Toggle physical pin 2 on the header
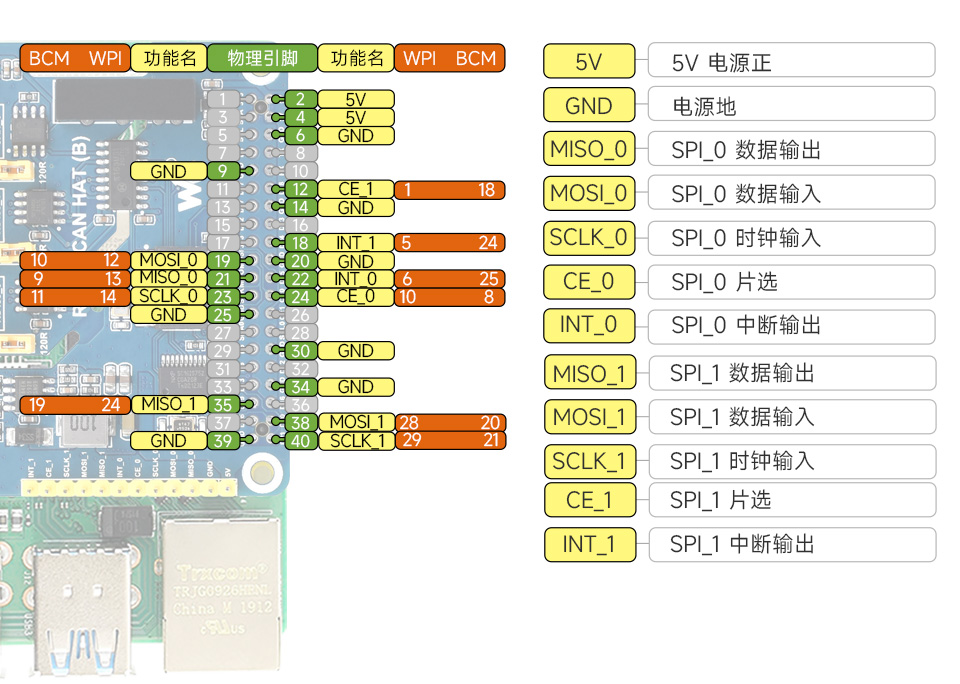 [298, 99]
